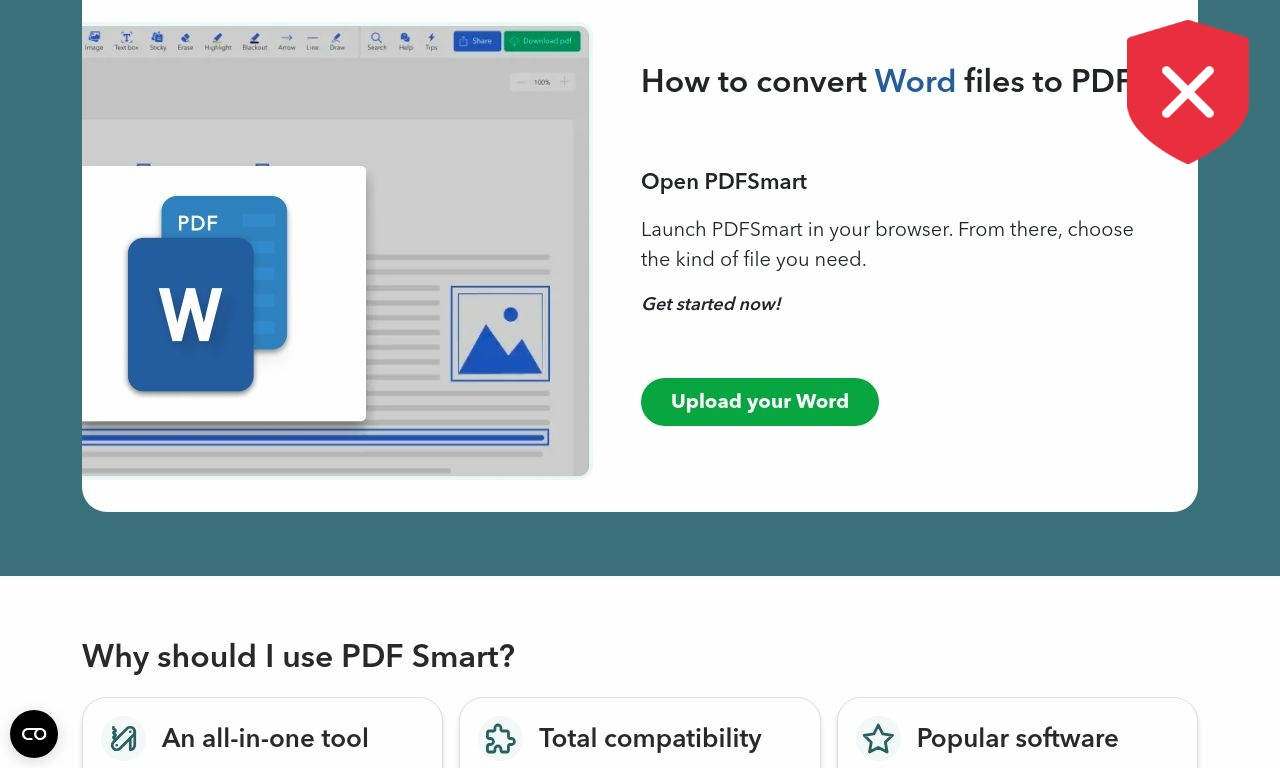This screenshot has width=1280, height=768.
Task: Click the zoom out minus icon
Action: click(520, 82)
